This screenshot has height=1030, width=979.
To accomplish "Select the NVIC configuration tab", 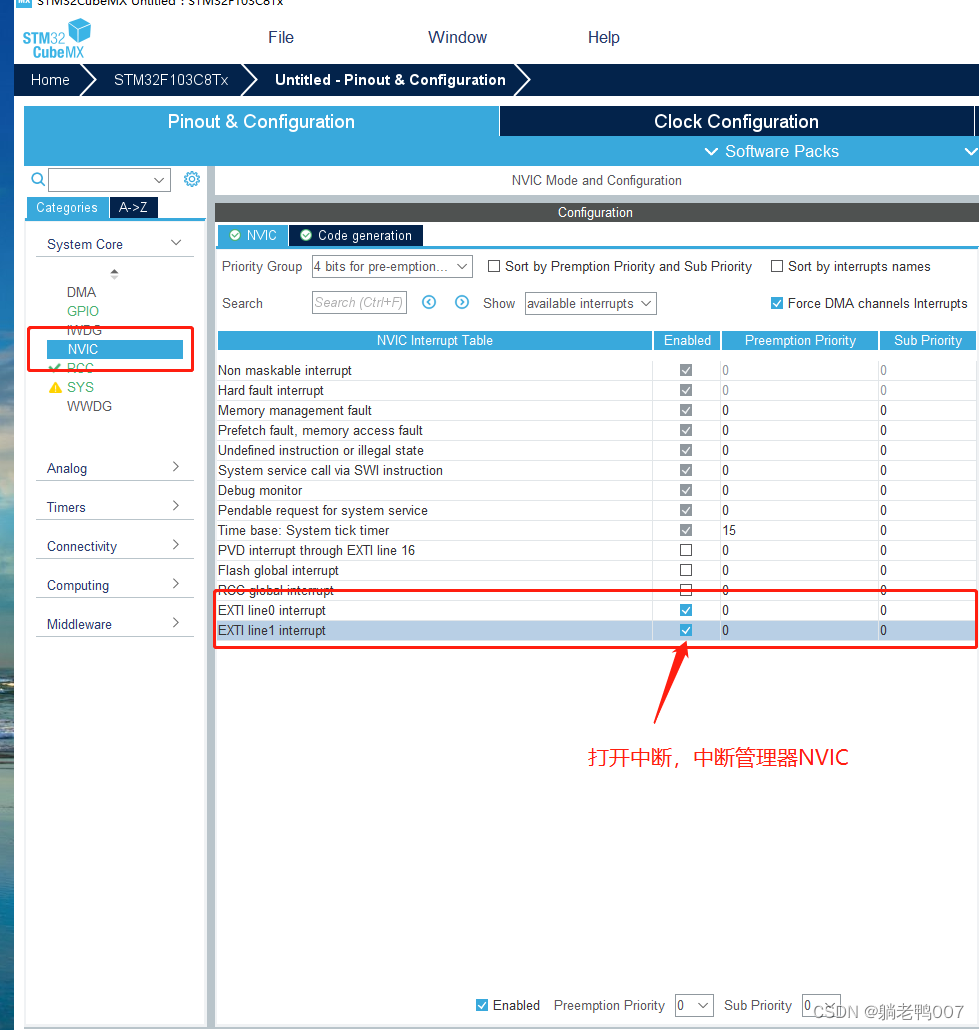I will pyautogui.click(x=252, y=235).
